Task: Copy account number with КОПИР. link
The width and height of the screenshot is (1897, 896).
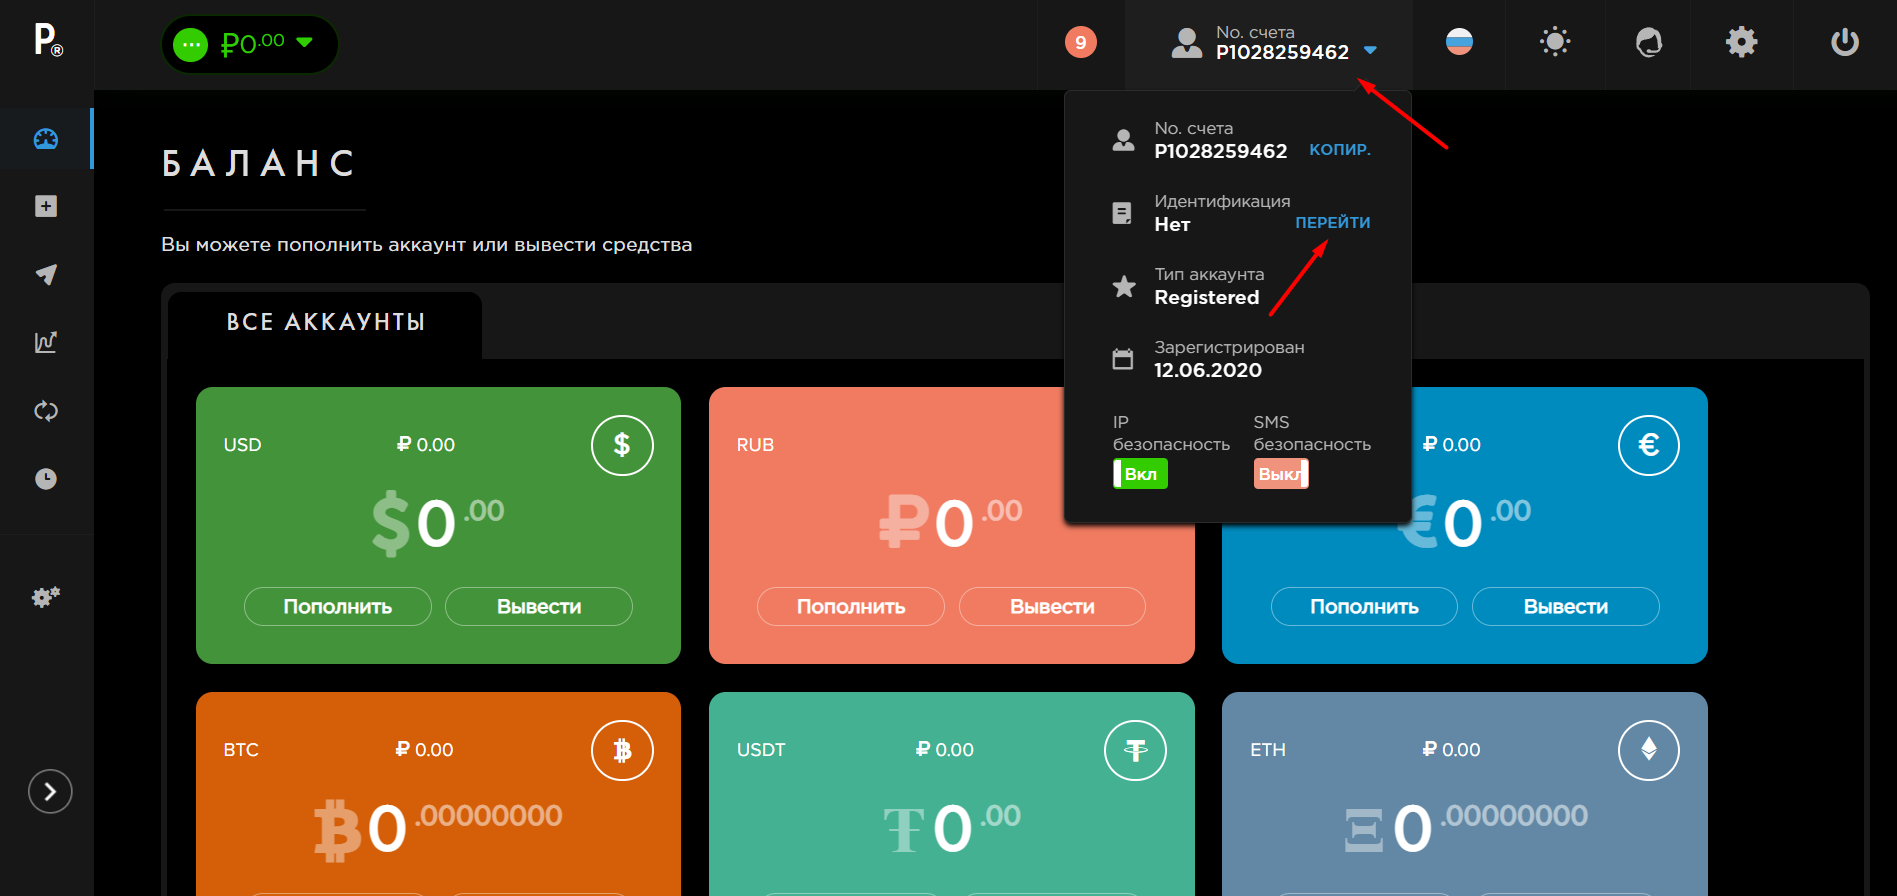Action: tap(1340, 150)
